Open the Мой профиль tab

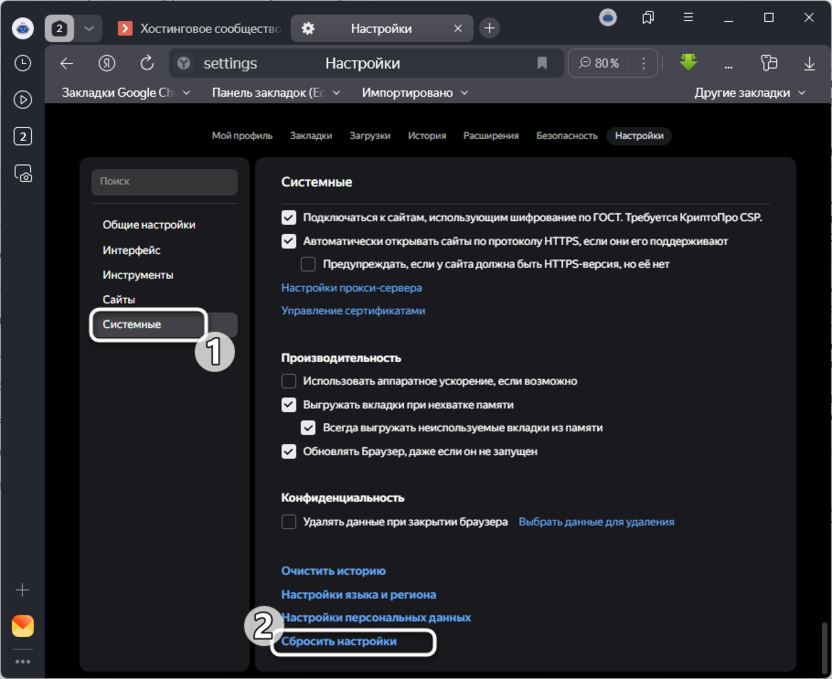242,136
